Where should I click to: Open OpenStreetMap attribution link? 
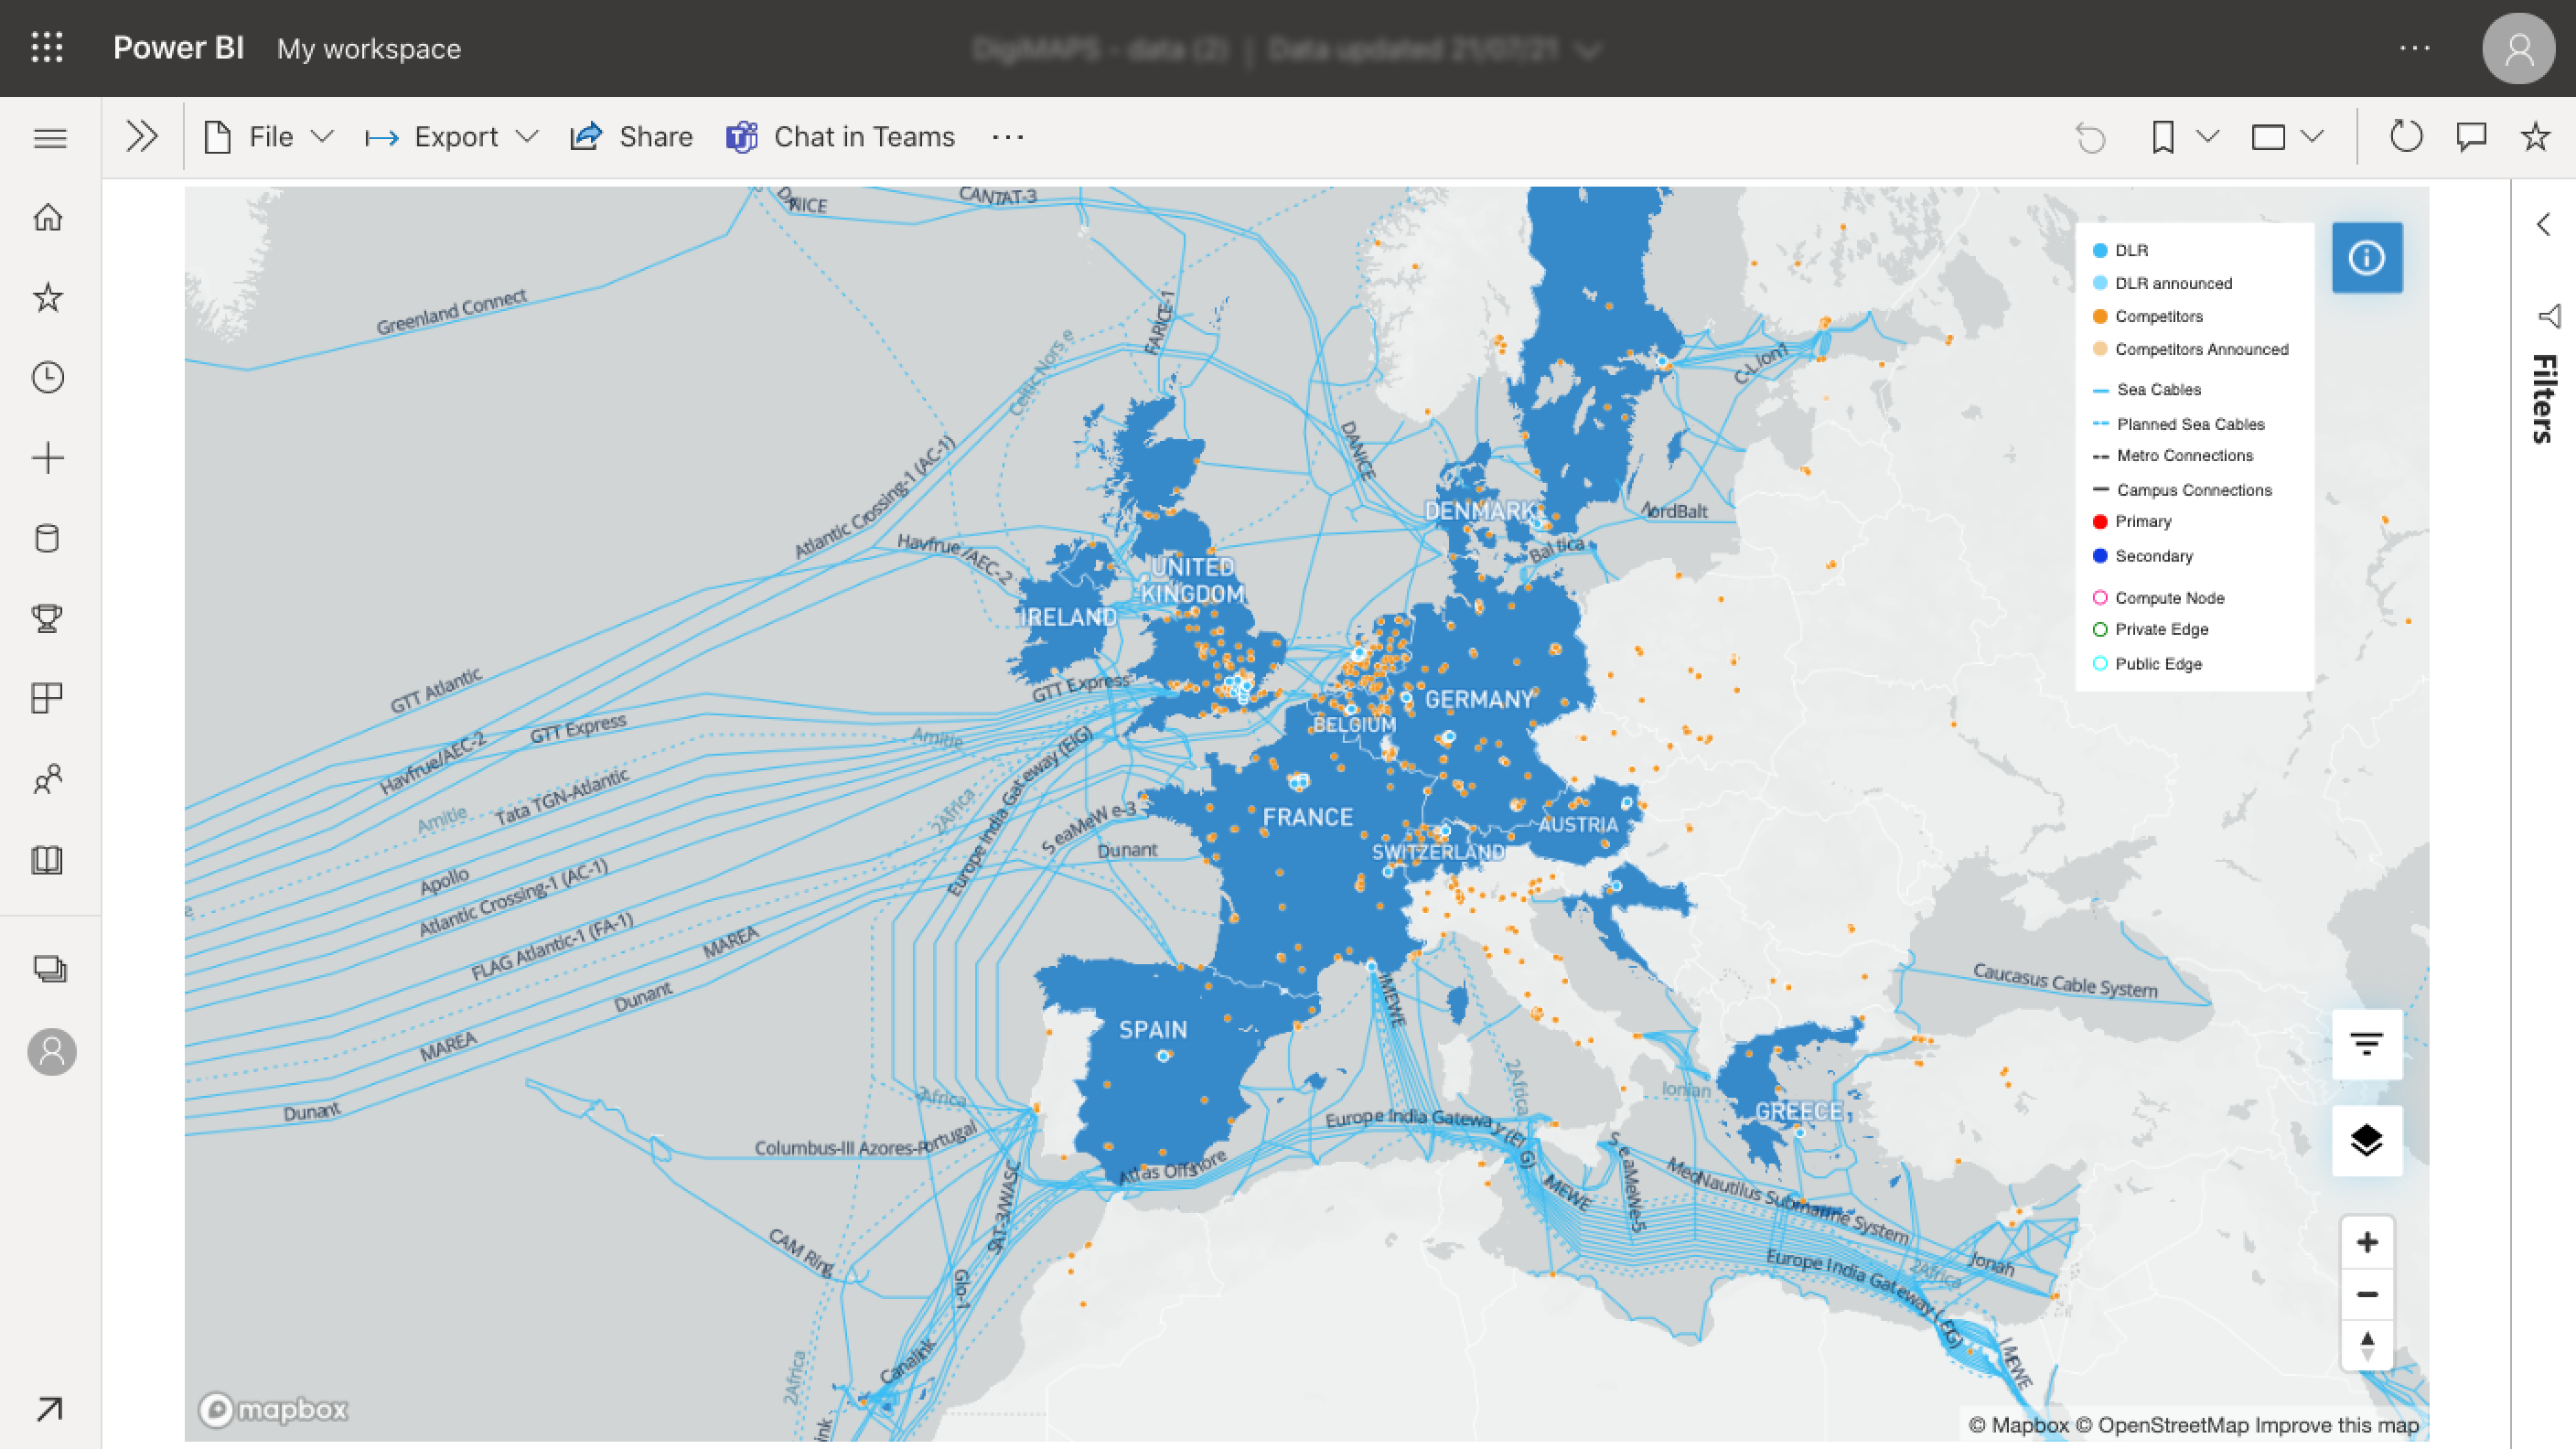pos(2162,1425)
